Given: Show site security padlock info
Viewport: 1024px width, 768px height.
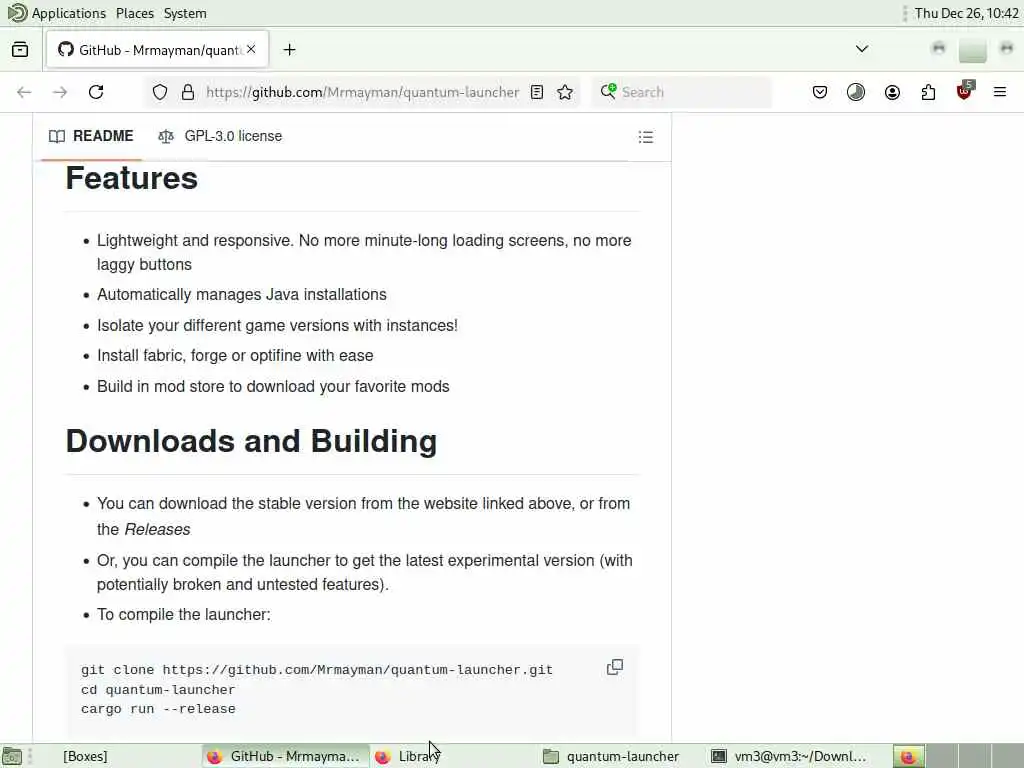Looking at the screenshot, I should pos(188,92).
